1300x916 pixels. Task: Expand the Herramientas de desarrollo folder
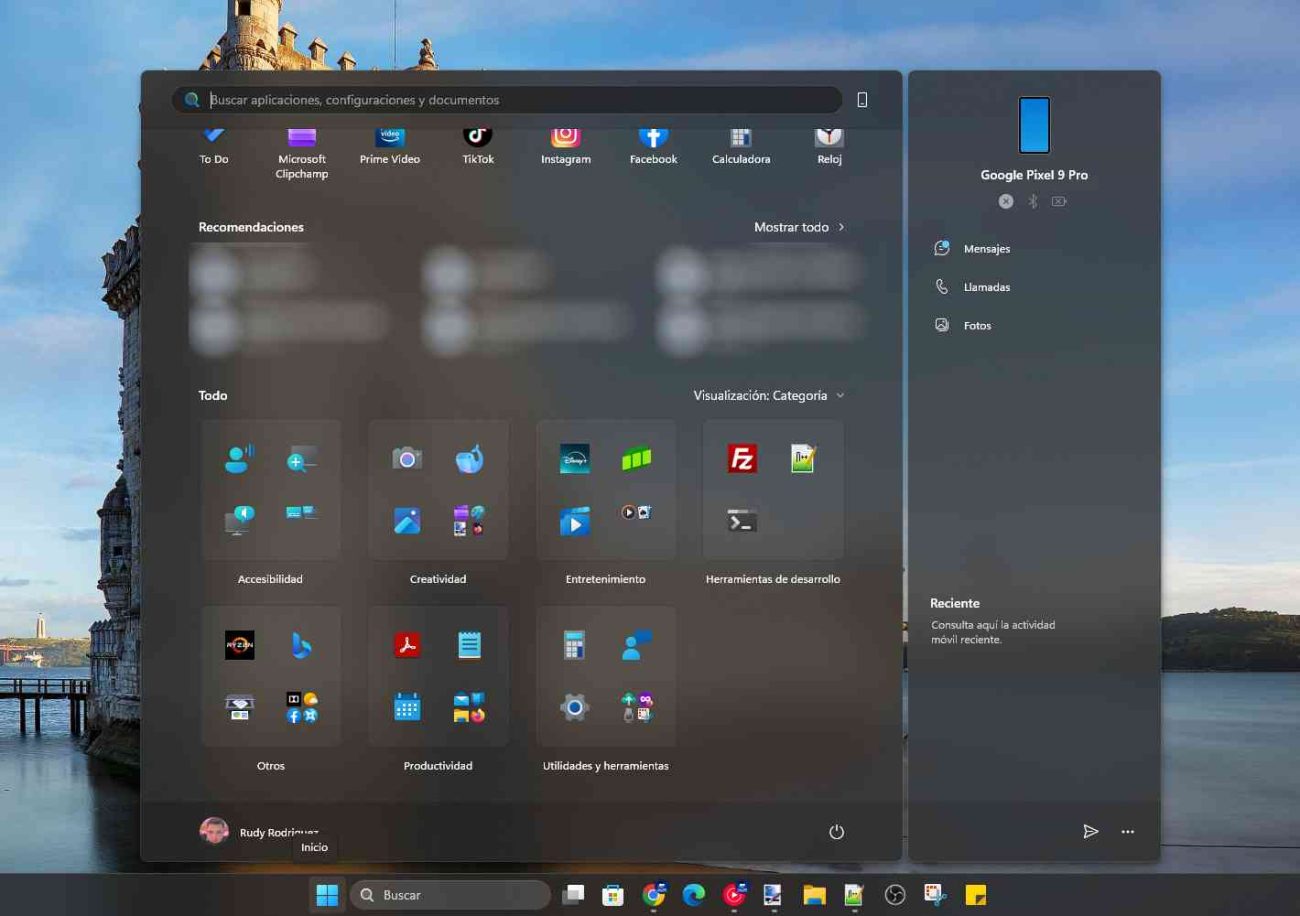[x=772, y=489]
